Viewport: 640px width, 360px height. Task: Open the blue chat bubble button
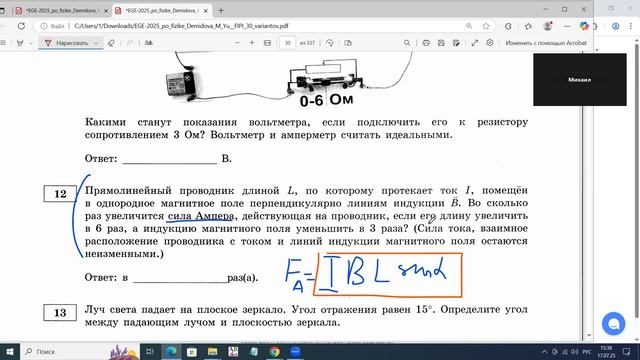[x=613, y=324]
